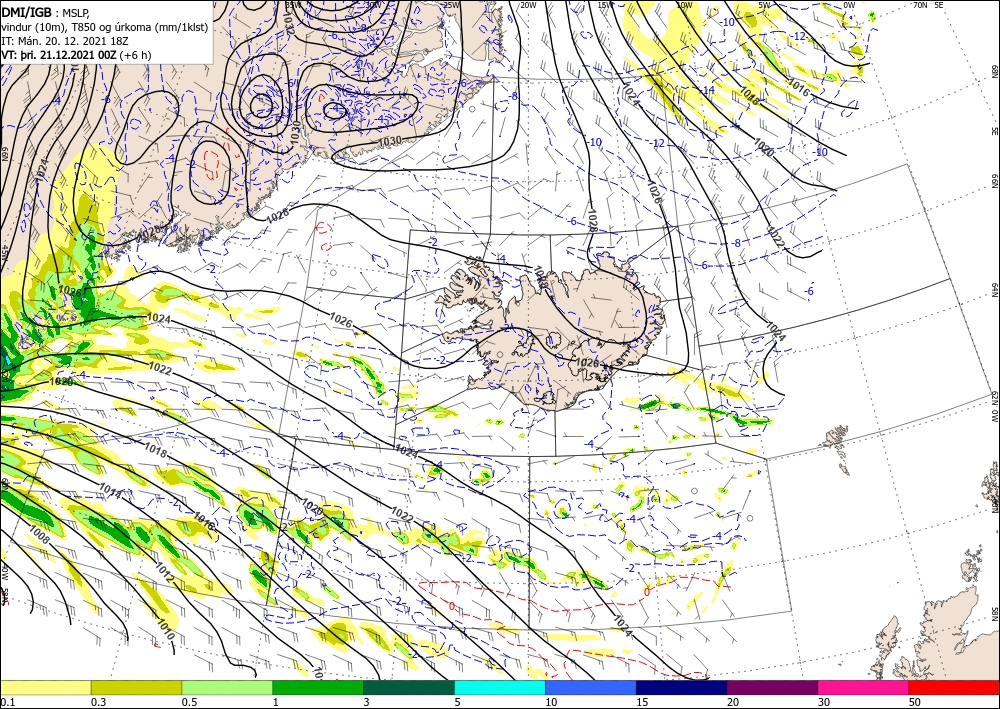This screenshot has width=1000, height=709.
Task: Click the yellow 0.1–0.3 legend color segment
Action: (45, 687)
